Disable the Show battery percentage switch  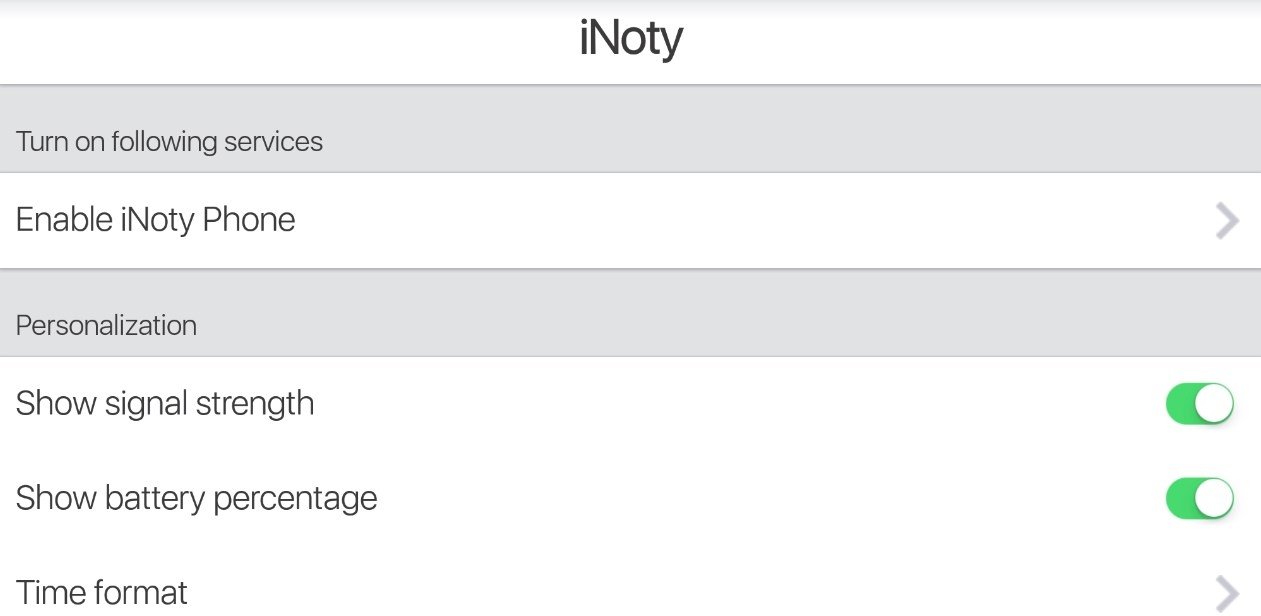click(1200, 498)
